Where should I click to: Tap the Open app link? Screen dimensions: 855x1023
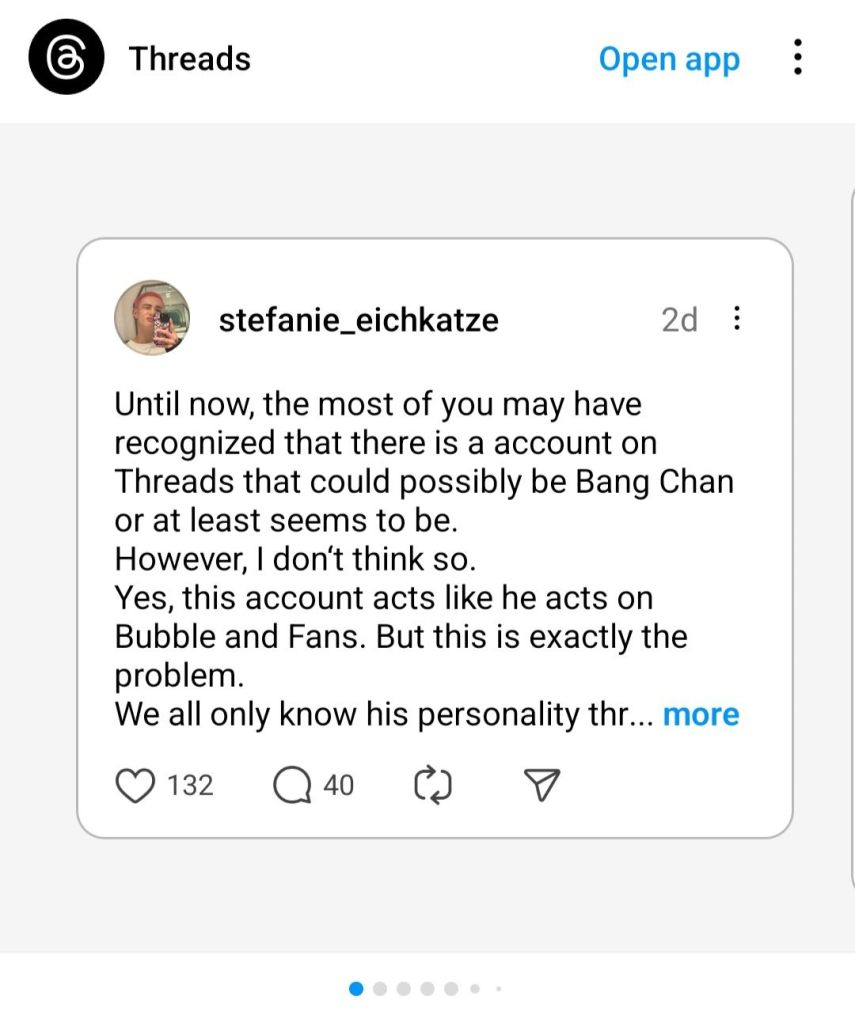click(669, 59)
